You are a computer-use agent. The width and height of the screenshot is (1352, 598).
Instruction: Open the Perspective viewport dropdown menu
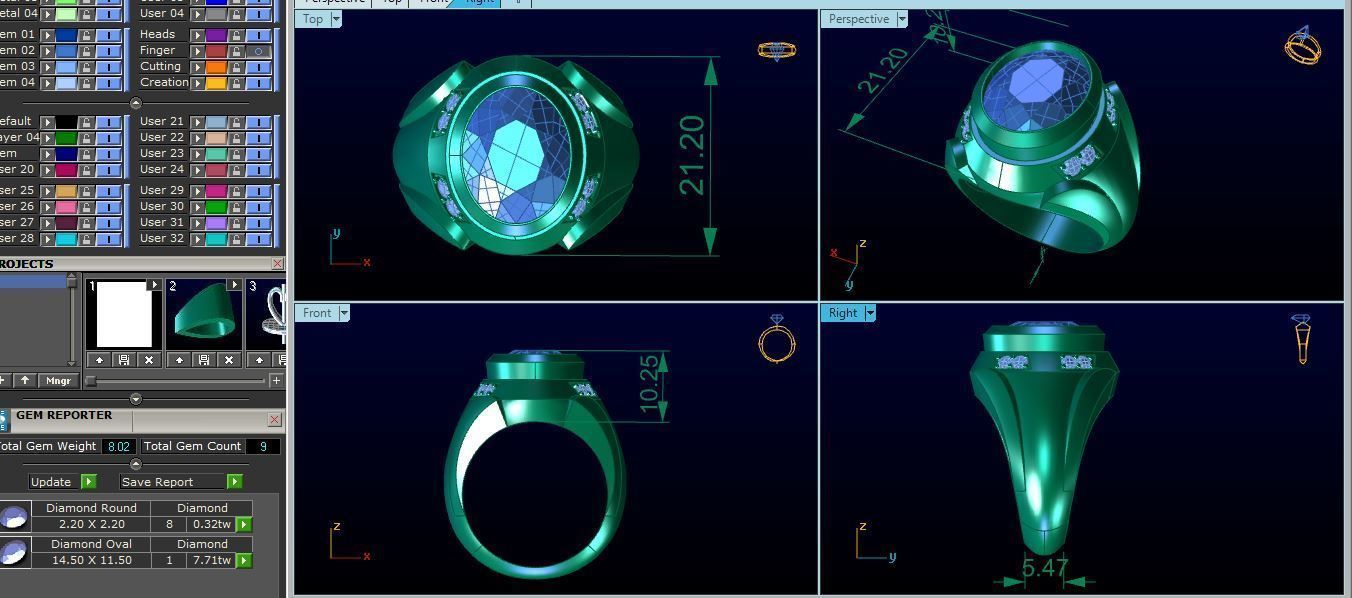(x=902, y=19)
